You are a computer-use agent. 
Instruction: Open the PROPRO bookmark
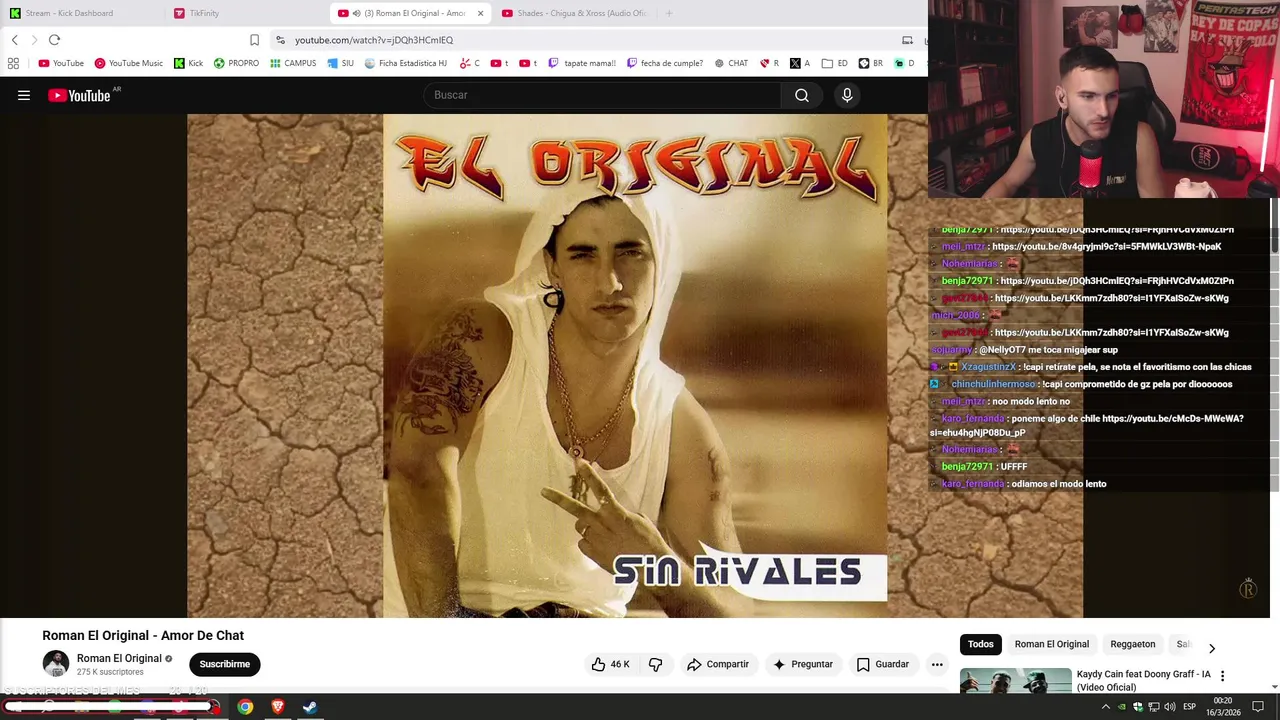coord(236,63)
